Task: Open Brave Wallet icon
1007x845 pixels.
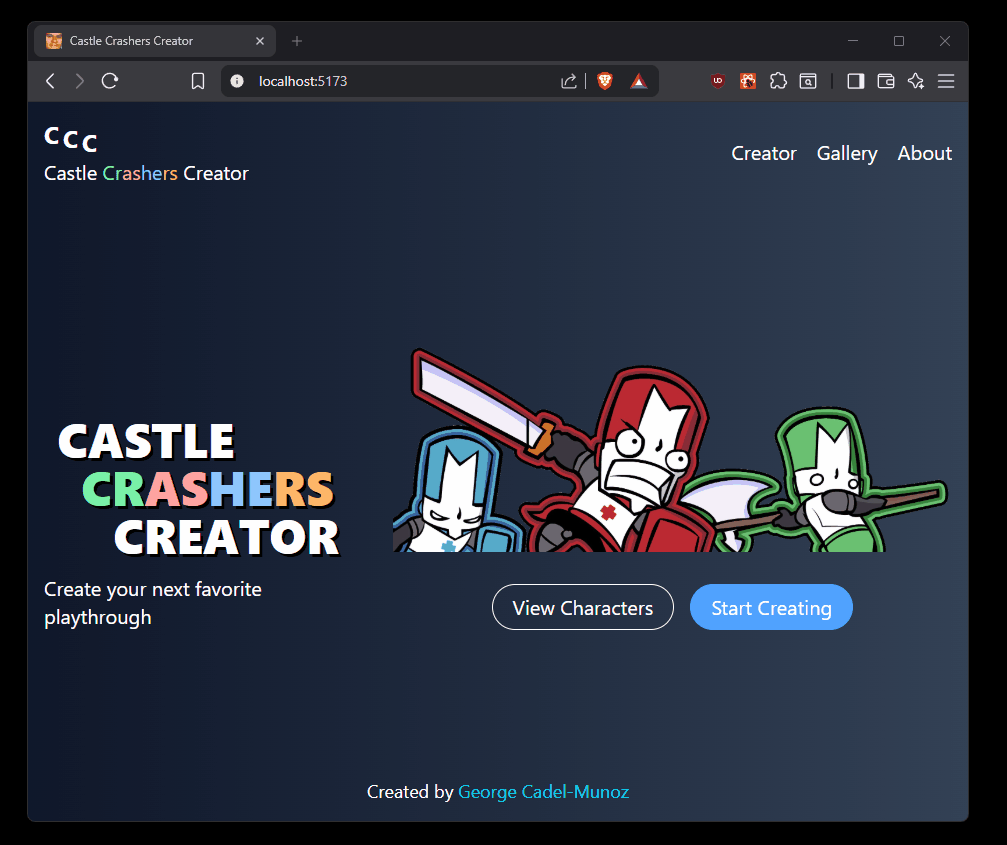Action: [x=885, y=81]
